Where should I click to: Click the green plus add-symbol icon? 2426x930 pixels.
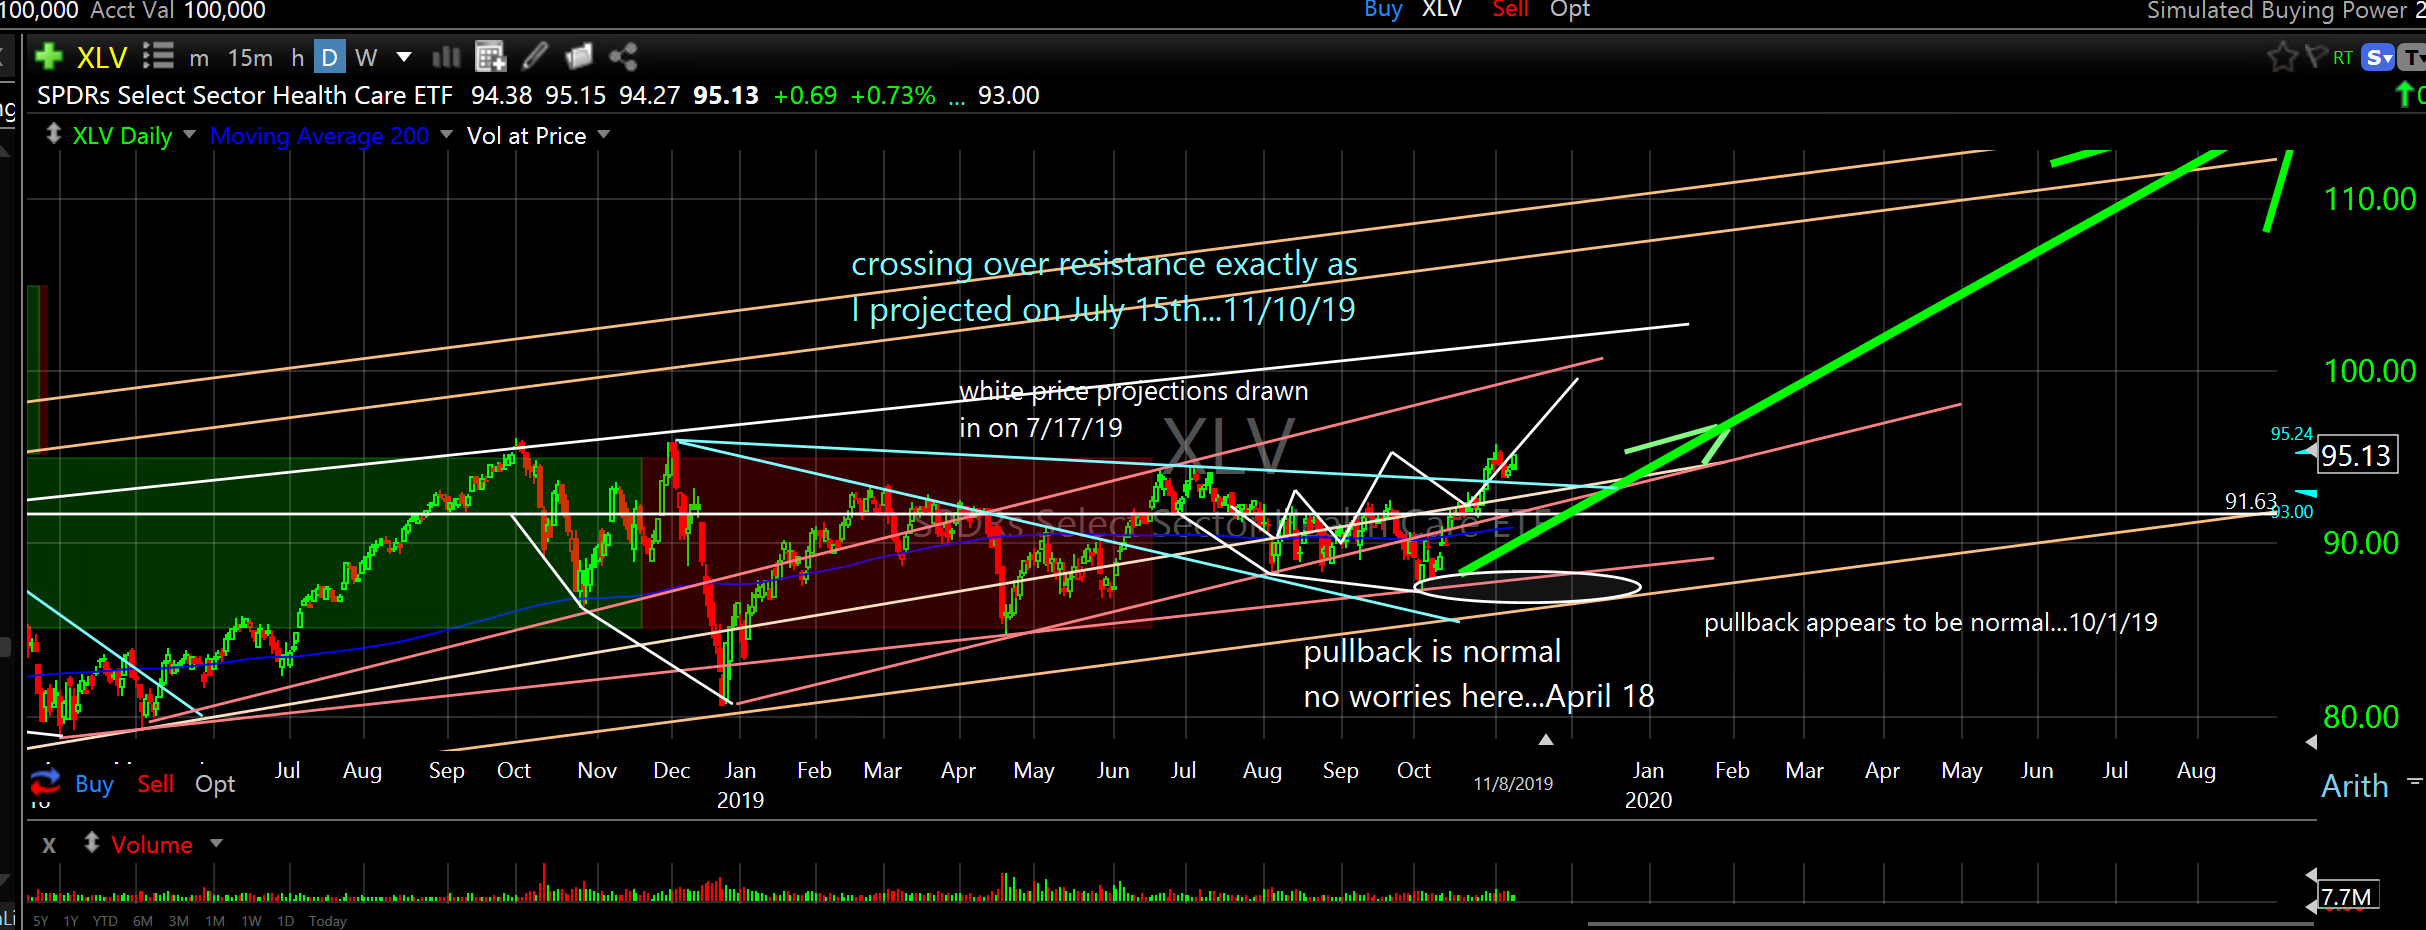[48, 57]
